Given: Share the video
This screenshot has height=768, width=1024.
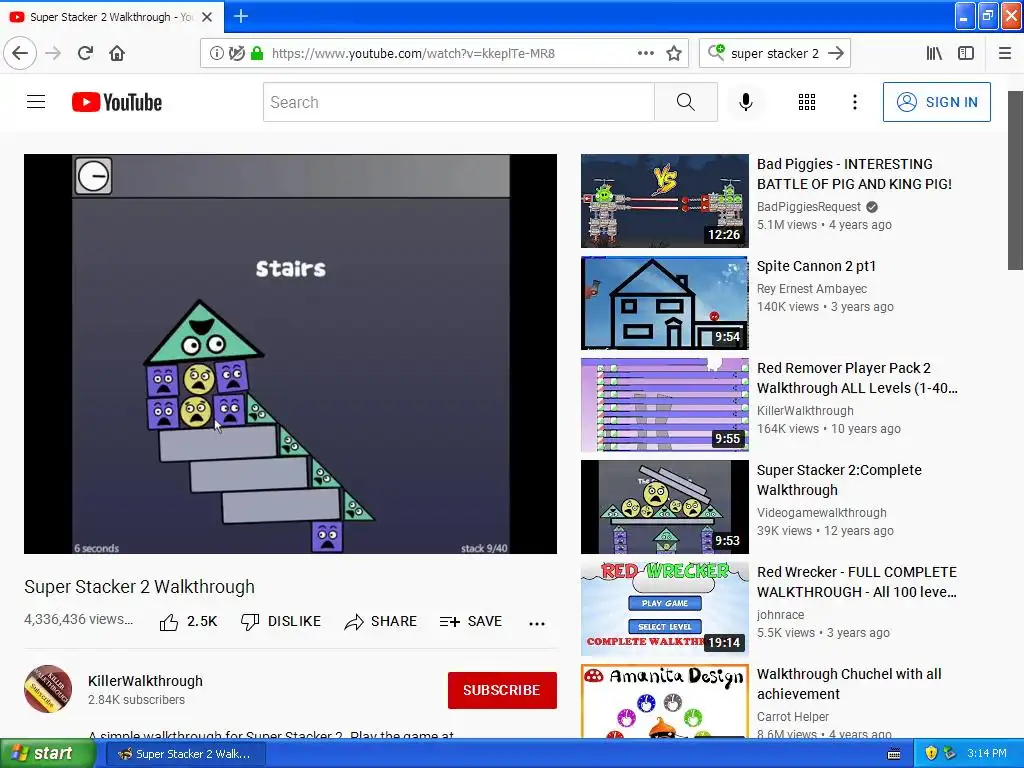Looking at the screenshot, I should 381,622.
